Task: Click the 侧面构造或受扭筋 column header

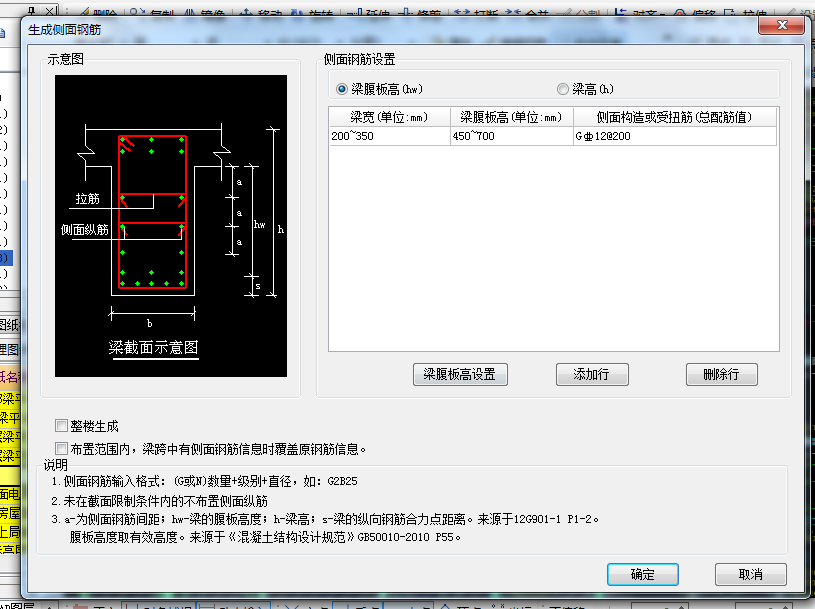Action: point(675,117)
